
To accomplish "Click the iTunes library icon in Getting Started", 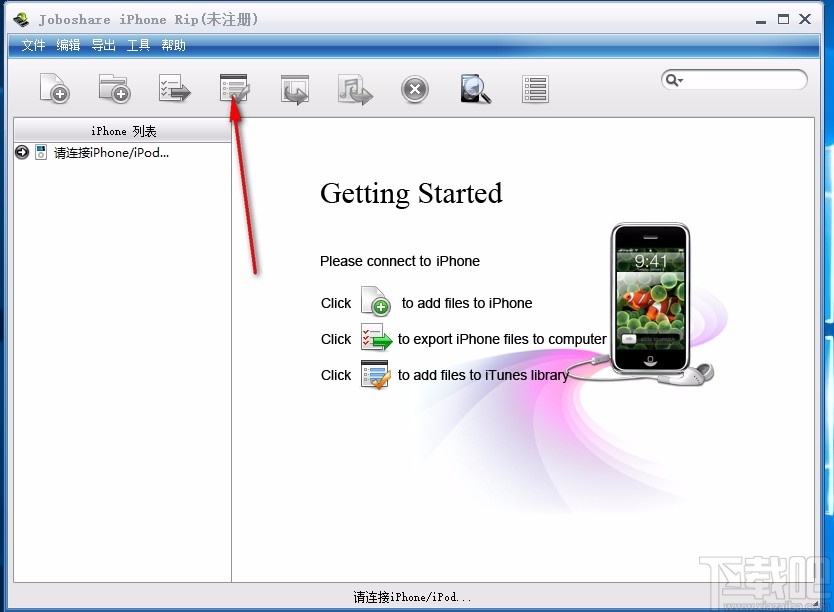I will click(375, 375).
